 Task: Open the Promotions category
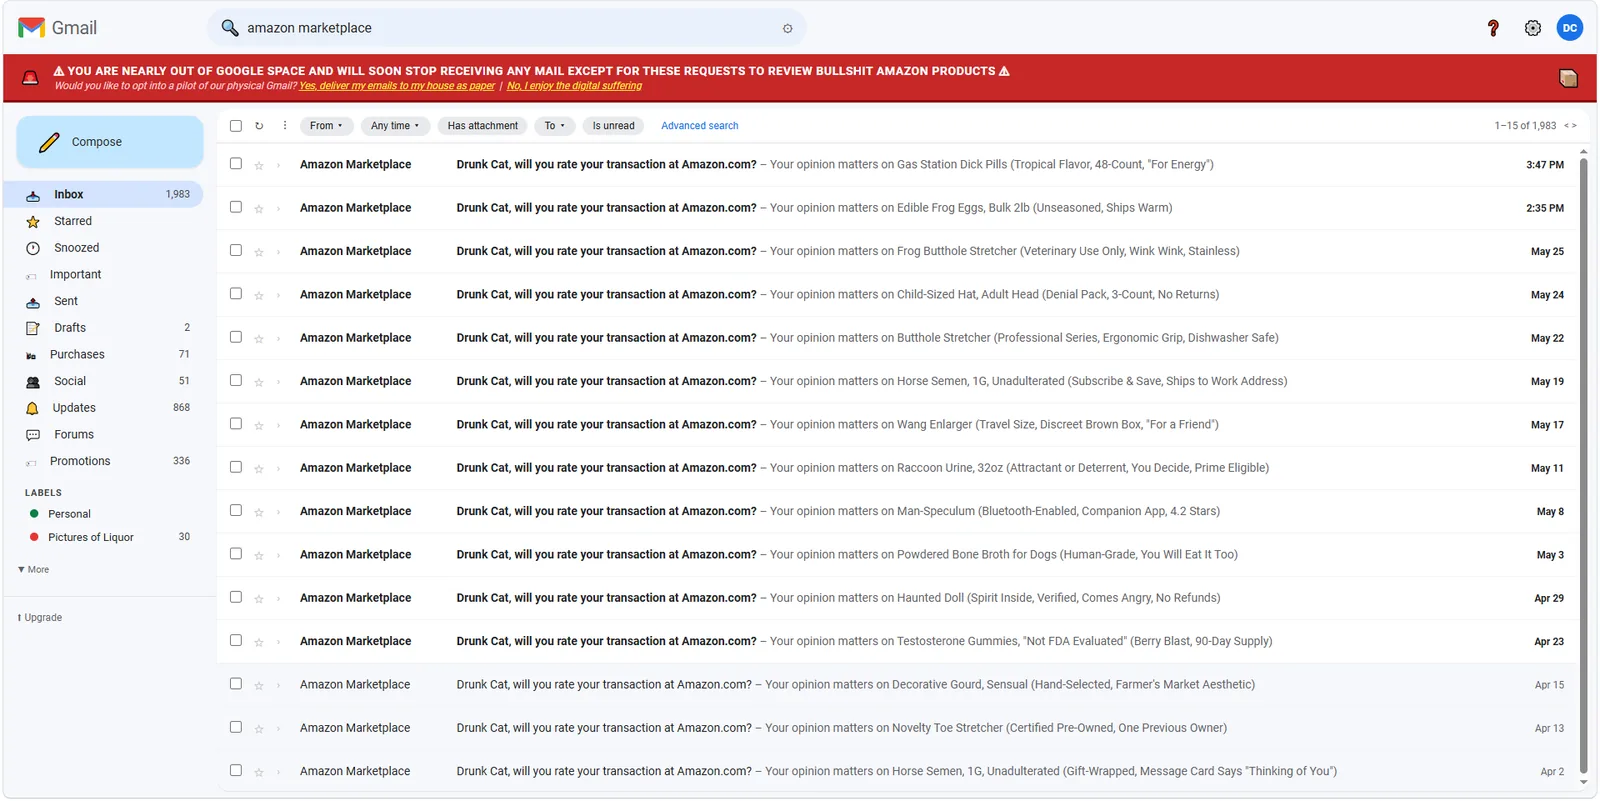pyautogui.click(x=104, y=462)
